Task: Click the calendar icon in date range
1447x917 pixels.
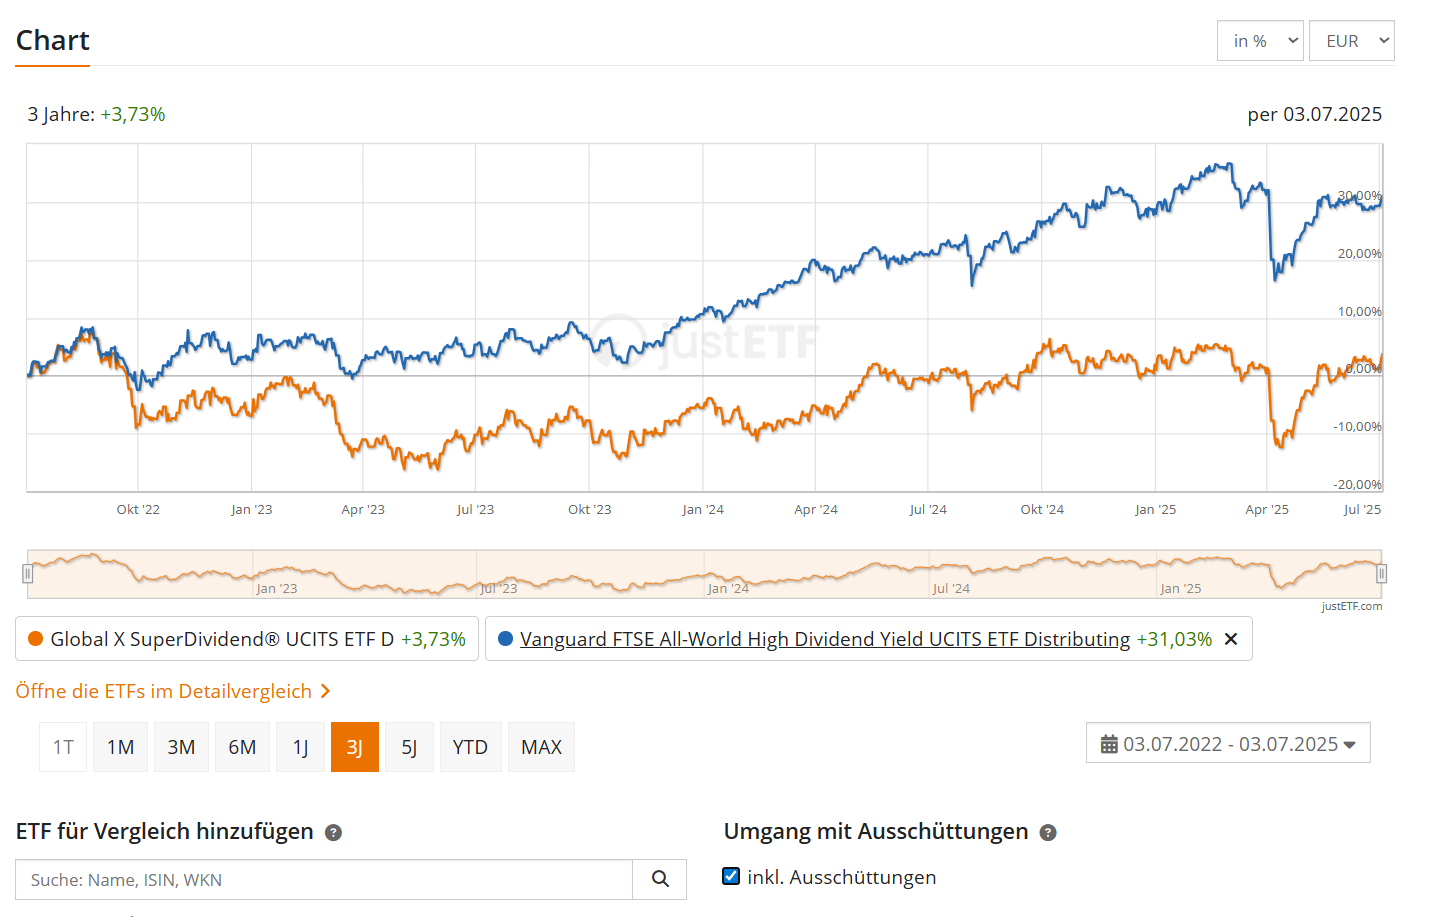Action: point(1109,744)
